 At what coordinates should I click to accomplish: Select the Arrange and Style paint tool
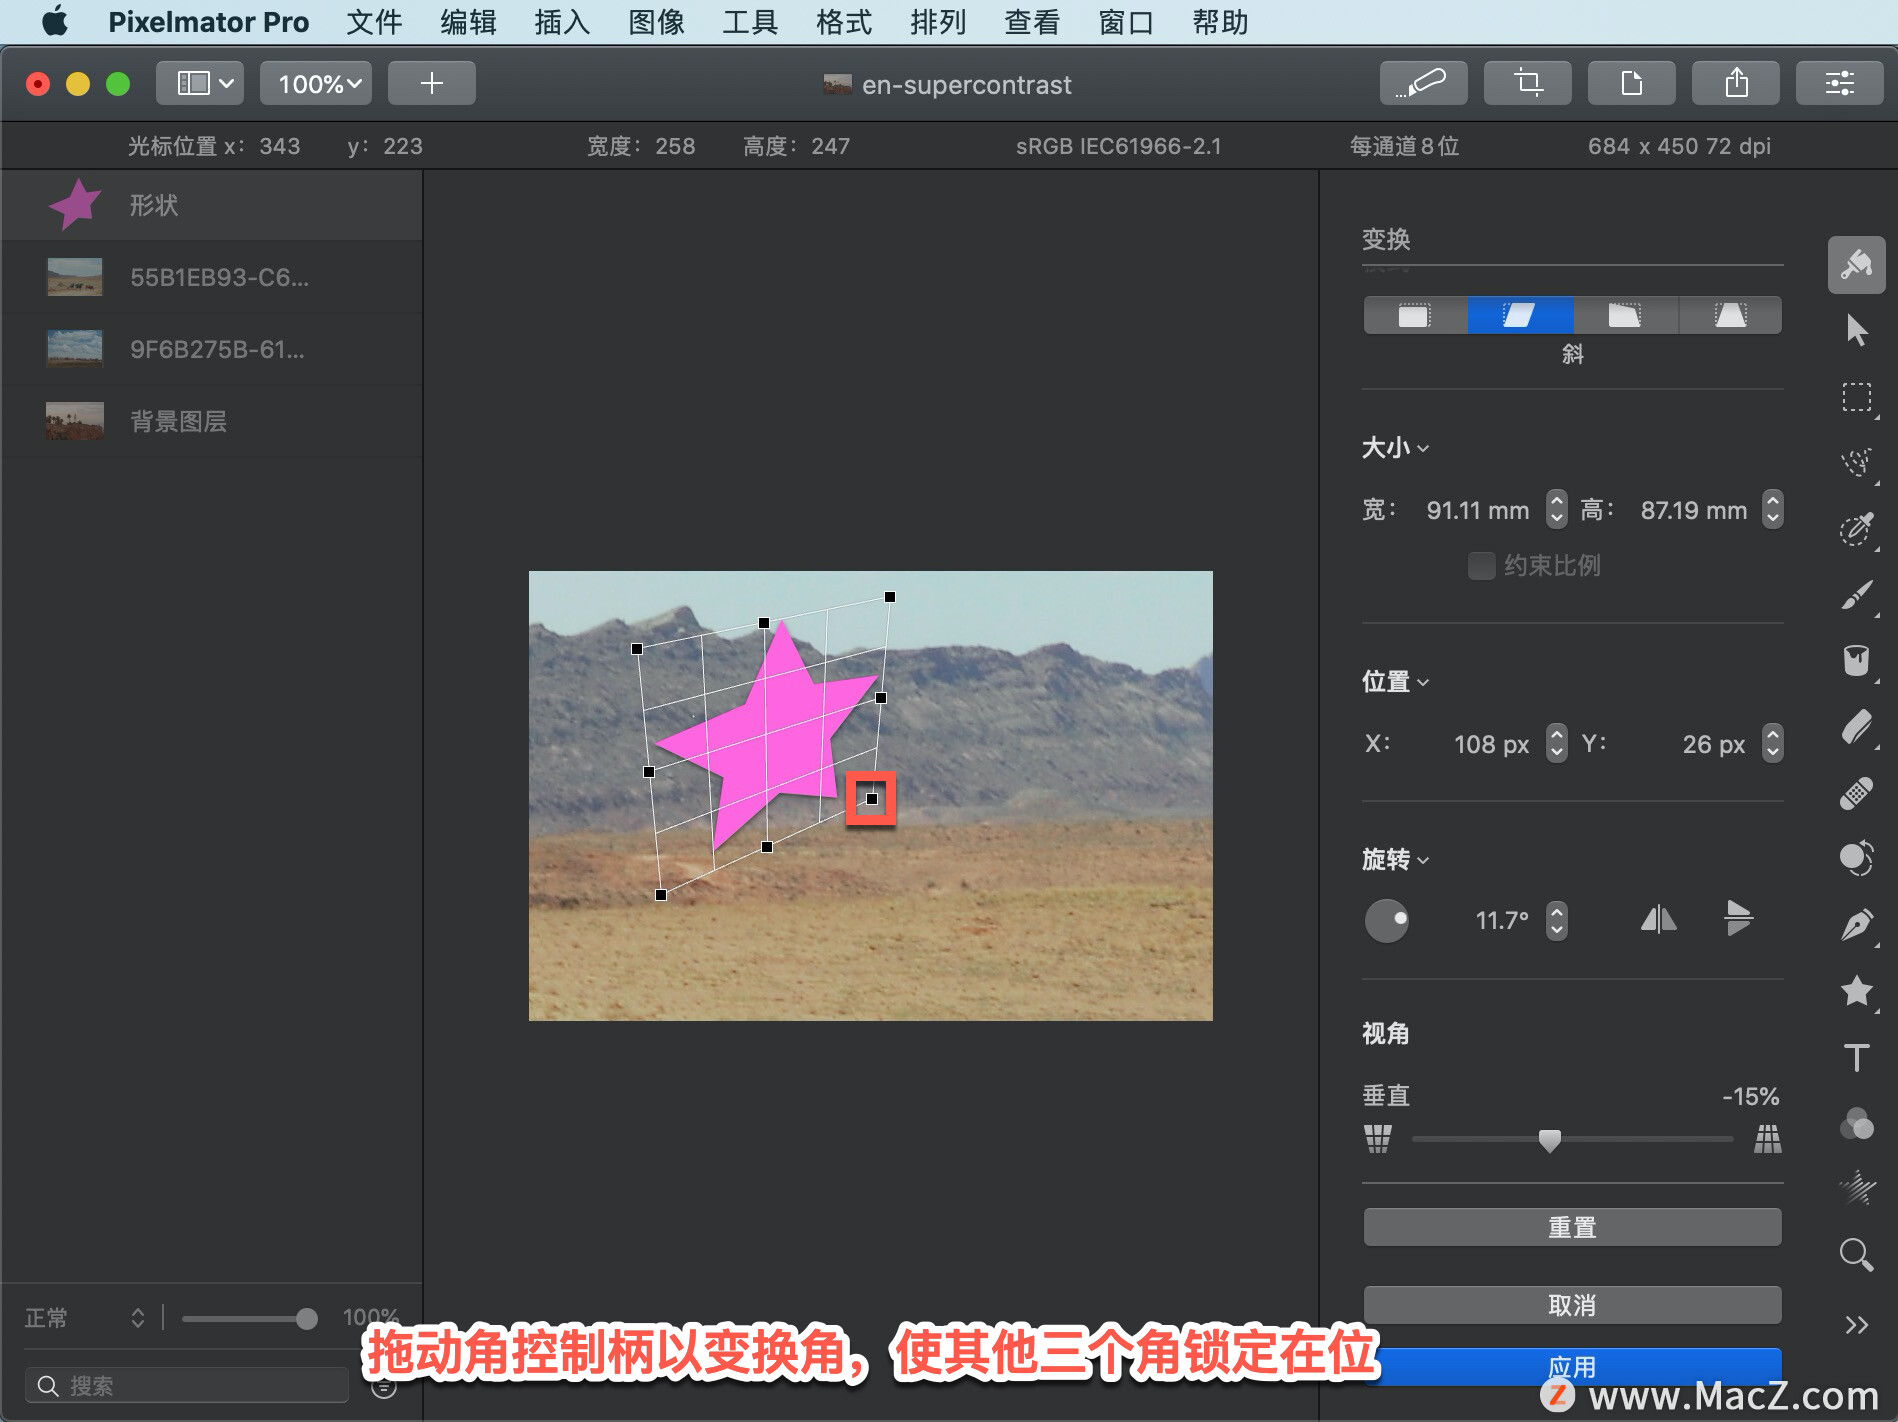point(1856,265)
